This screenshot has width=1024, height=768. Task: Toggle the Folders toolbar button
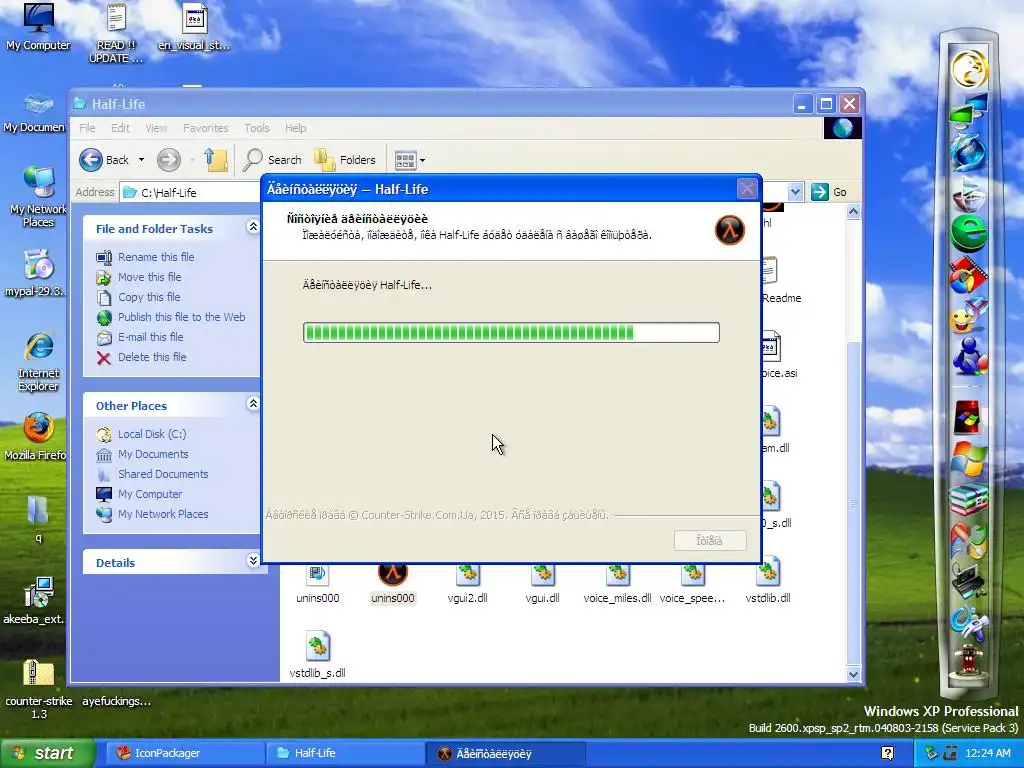[x=345, y=159]
